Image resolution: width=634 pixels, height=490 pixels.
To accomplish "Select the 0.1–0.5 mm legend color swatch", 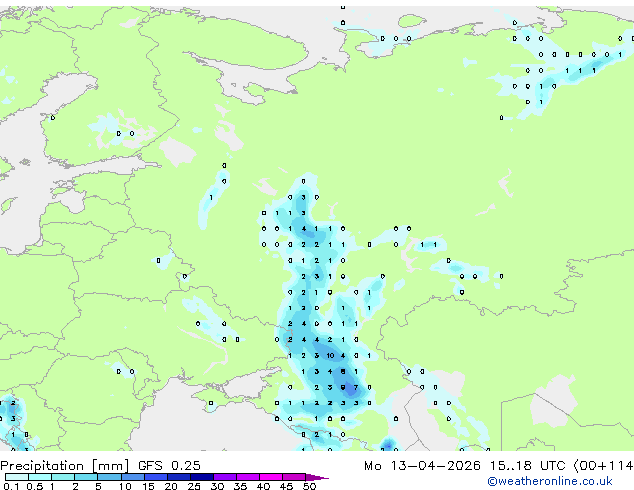I will click(x=17, y=477).
